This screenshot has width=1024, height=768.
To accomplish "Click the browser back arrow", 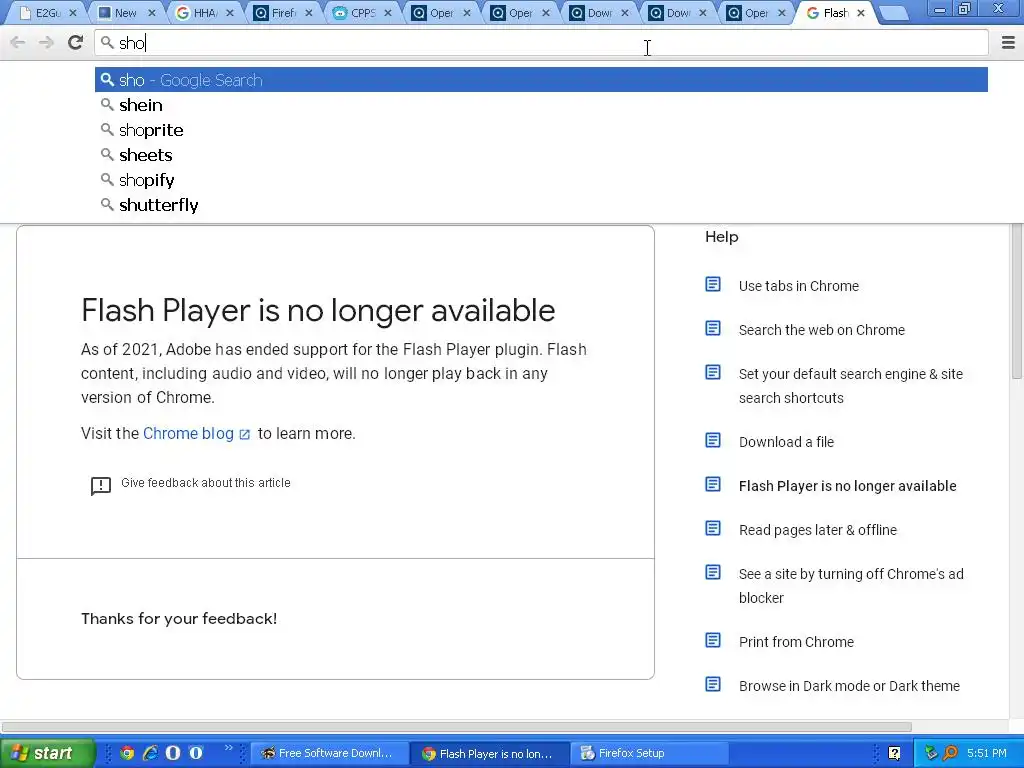I will 18,43.
